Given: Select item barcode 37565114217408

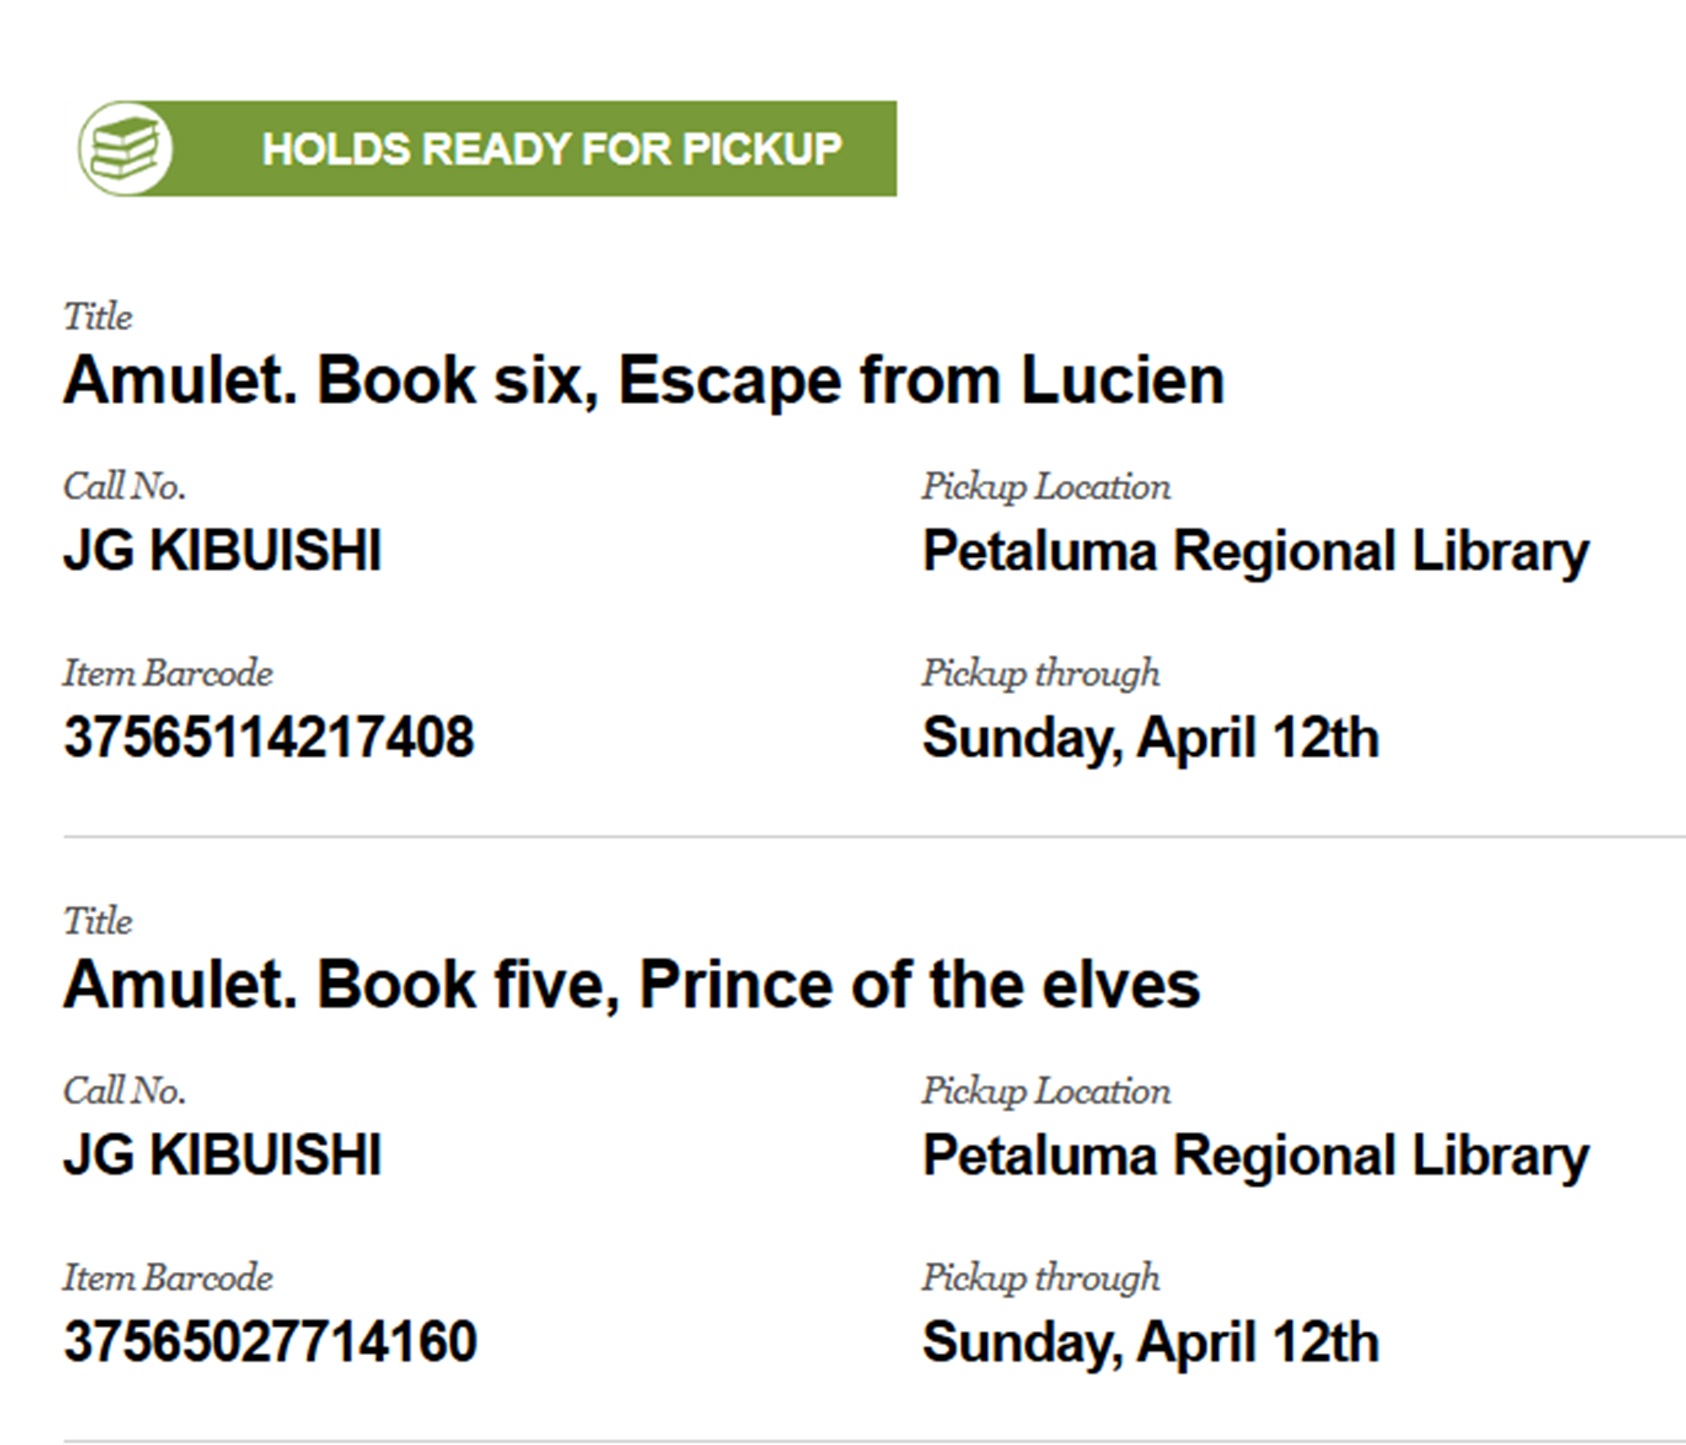Looking at the screenshot, I should [x=268, y=738].
